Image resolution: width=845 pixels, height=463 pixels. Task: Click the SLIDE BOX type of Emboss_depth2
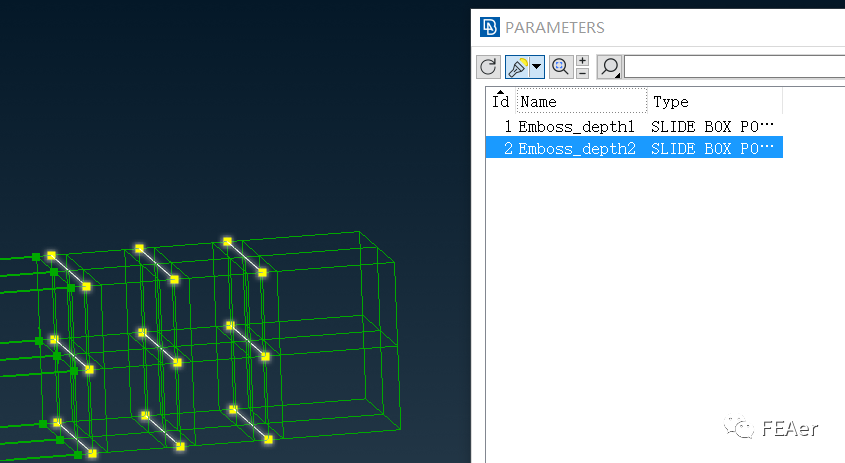coord(712,148)
